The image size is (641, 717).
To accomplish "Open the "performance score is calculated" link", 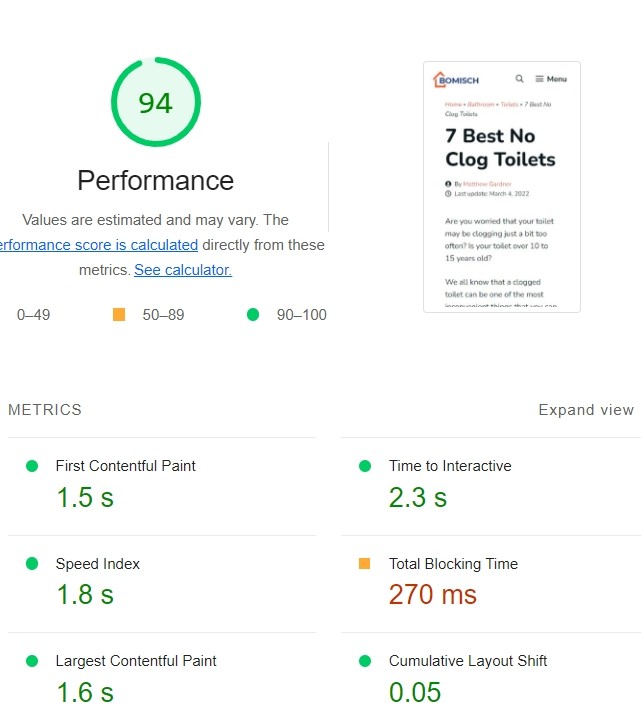I will point(99,245).
